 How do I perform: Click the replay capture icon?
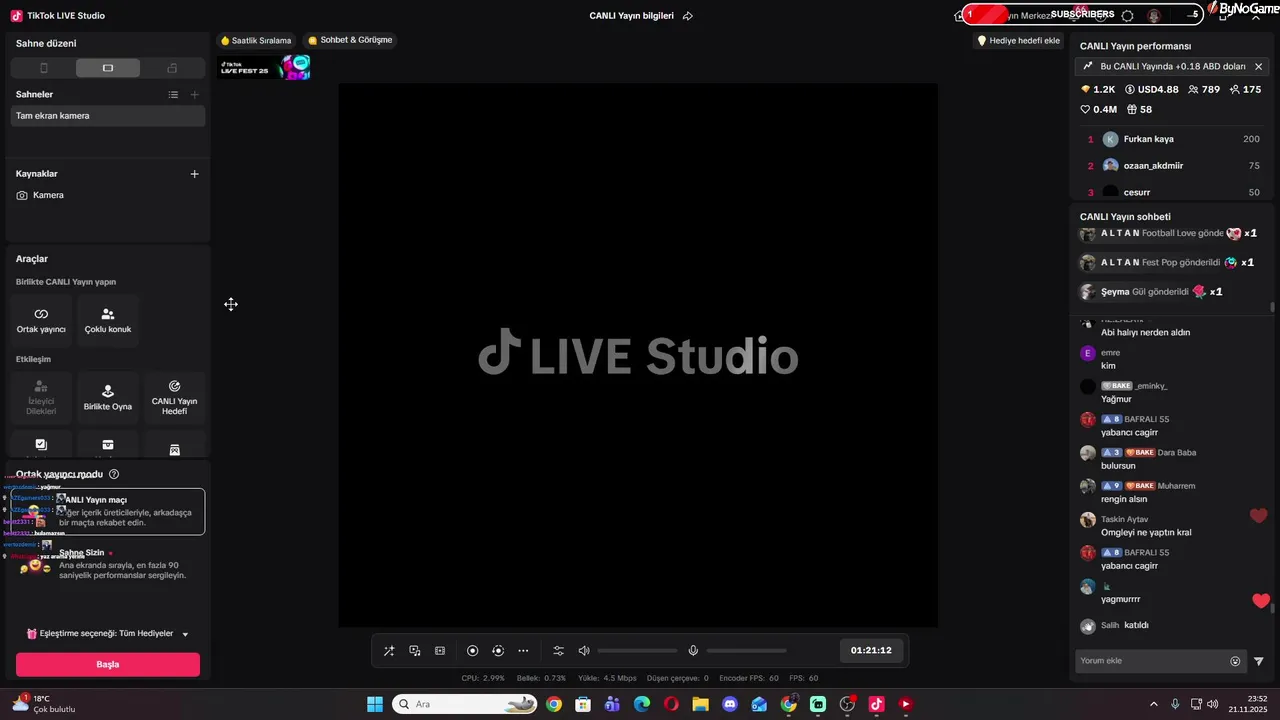coord(498,651)
